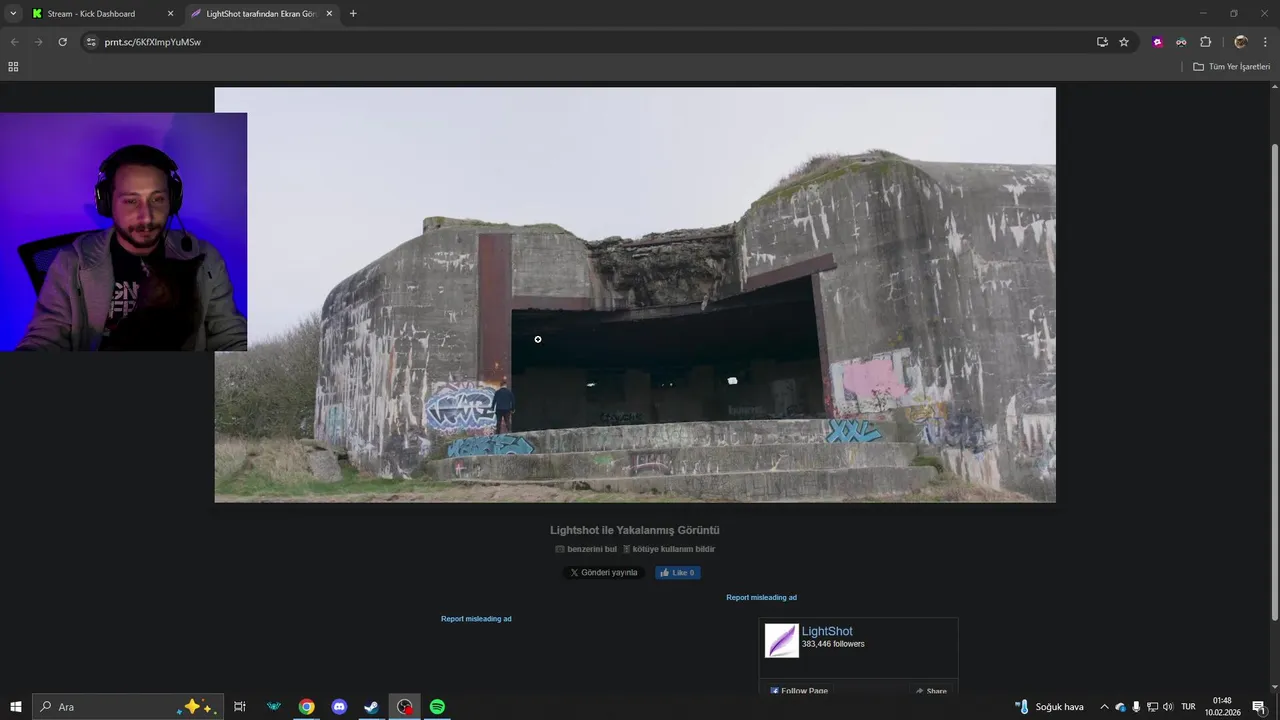Screen dimensions: 1280x720
Task: Select the LightShot tarafından Ekran tab
Action: point(260,14)
